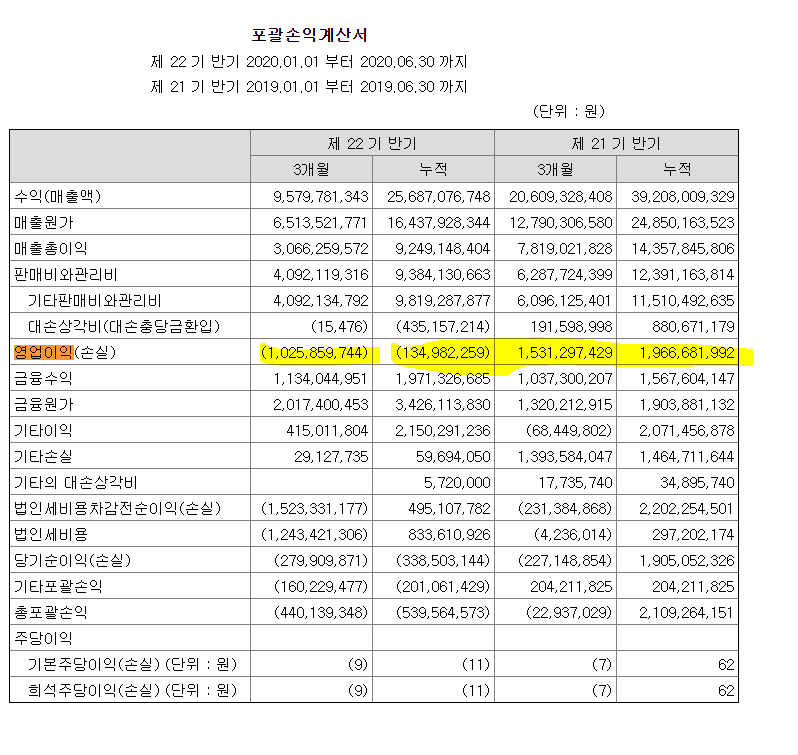Select the value 12,391,163,814
The image size is (798, 755).
[x=682, y=274]
